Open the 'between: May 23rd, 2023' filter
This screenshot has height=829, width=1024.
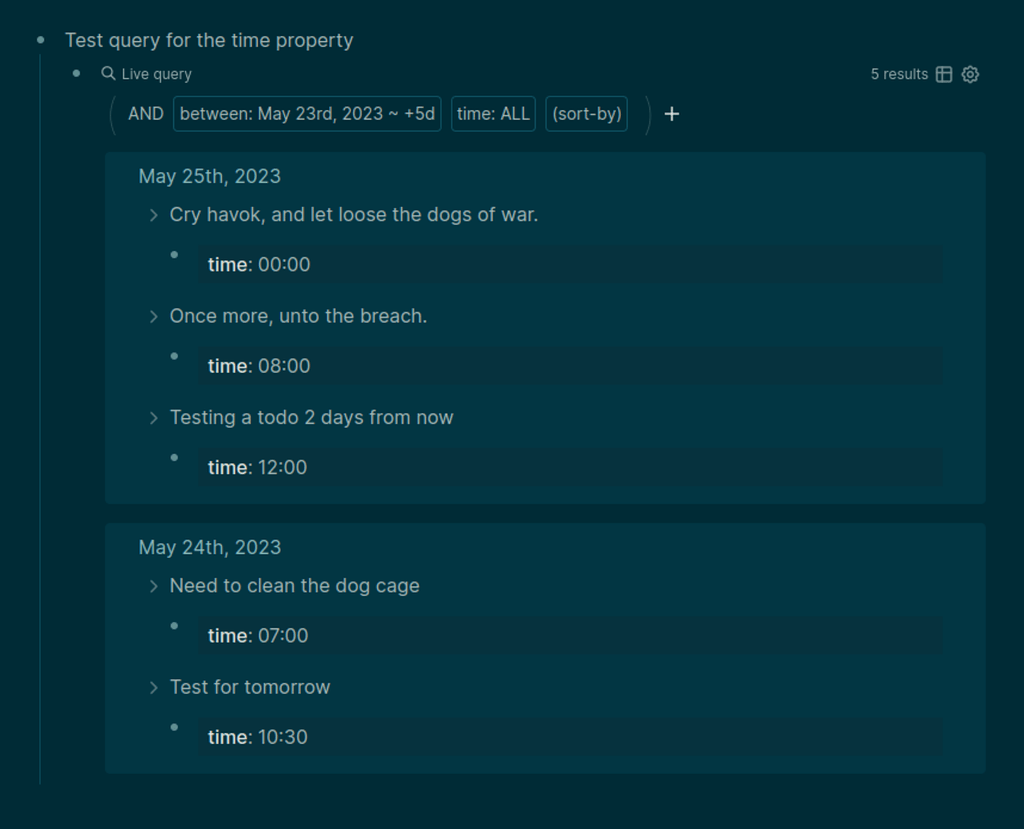pyautogui.click(x=307, y=114)
